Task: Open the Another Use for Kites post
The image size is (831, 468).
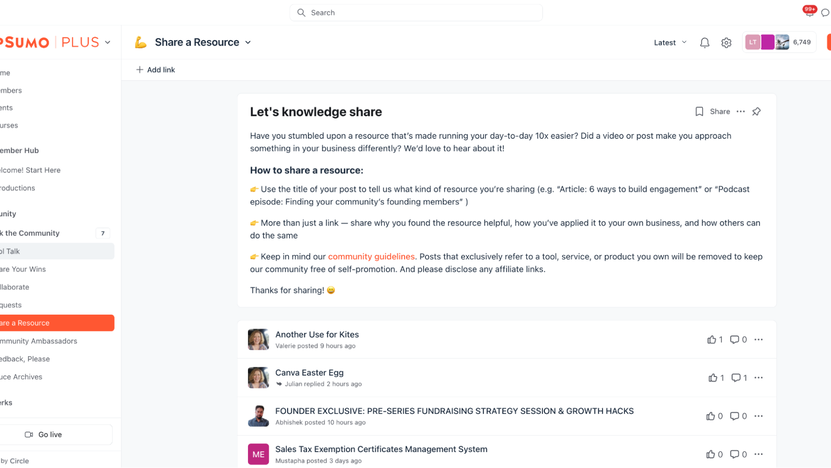Action: click(x=317, y=334)
